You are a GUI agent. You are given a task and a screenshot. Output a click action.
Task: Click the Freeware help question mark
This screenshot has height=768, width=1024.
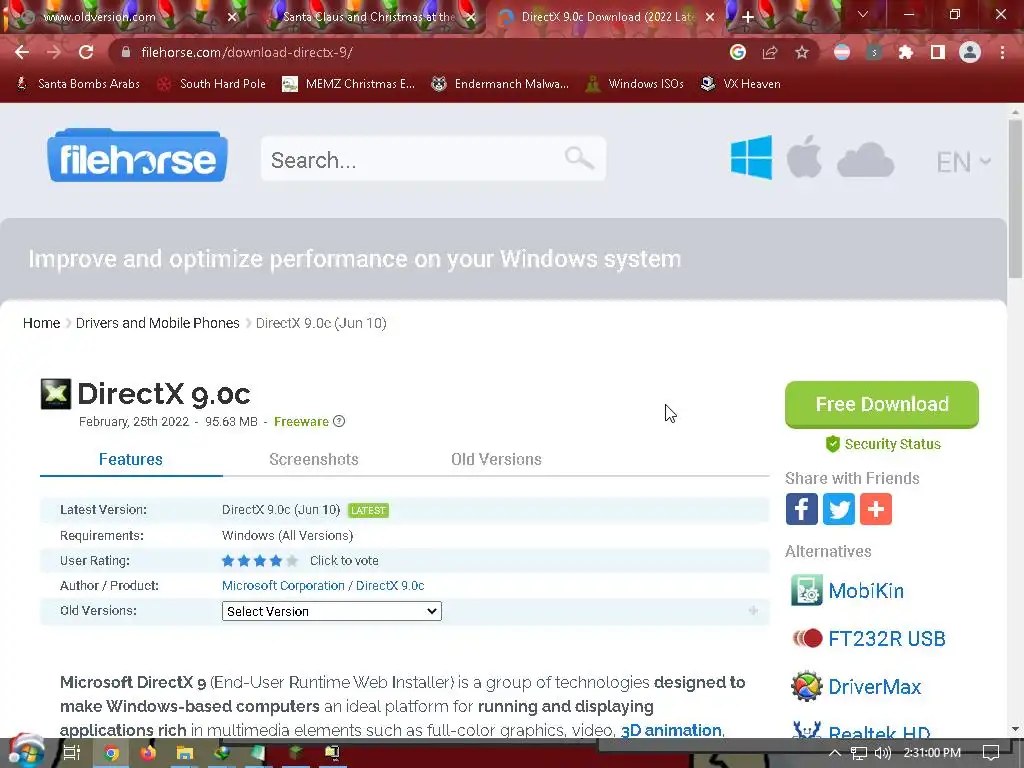point(339,421)
